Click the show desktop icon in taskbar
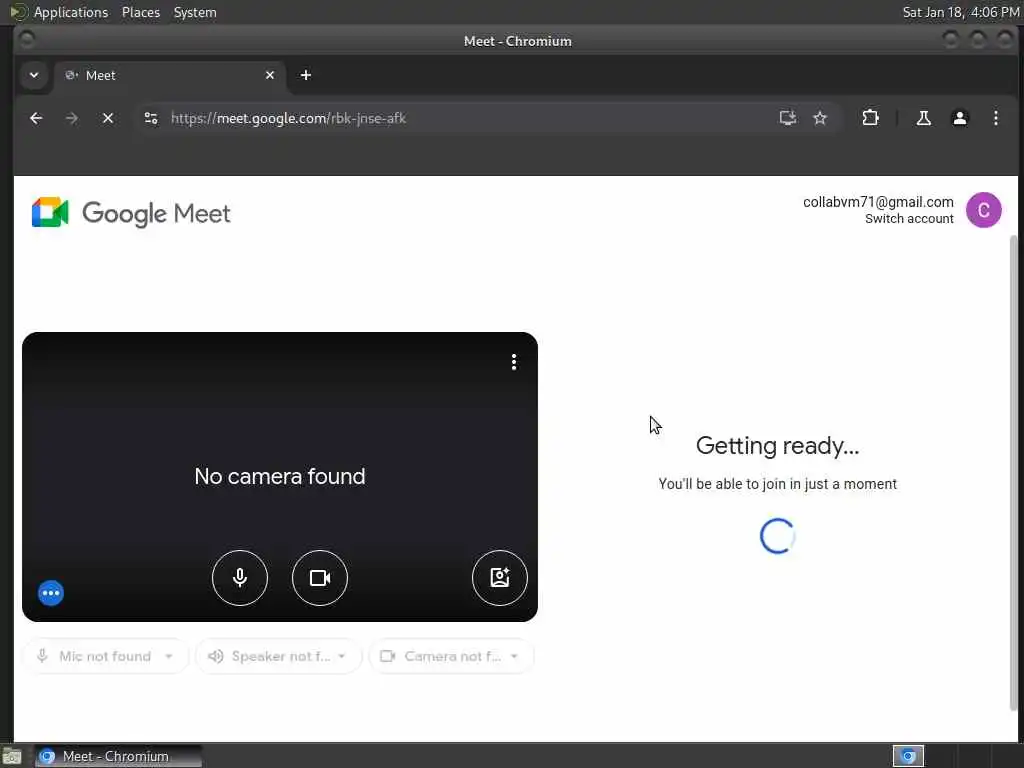The width and height of the screenshot is (1024, 768). 12,756
